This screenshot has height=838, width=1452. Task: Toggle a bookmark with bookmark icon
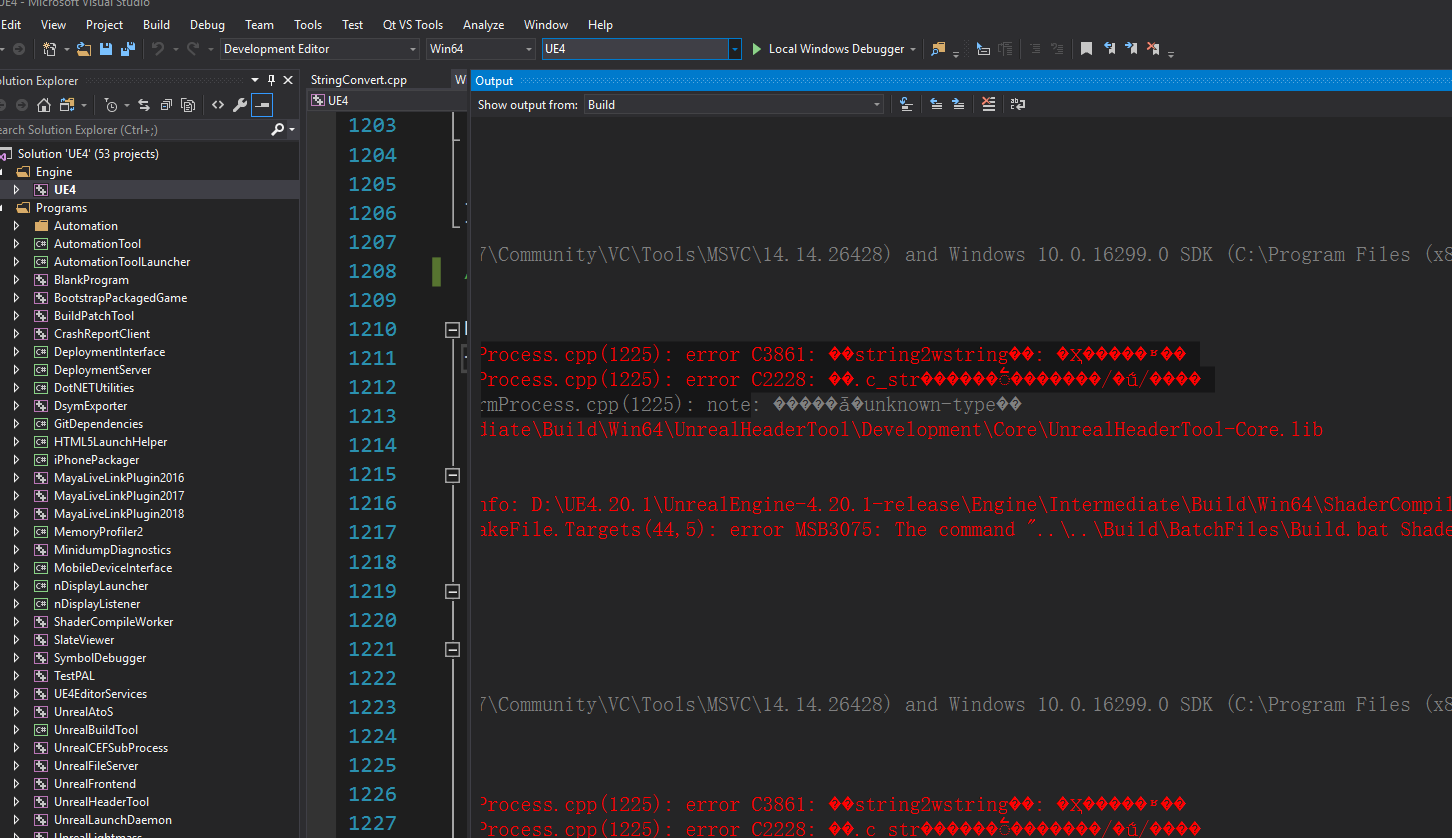1086,48
